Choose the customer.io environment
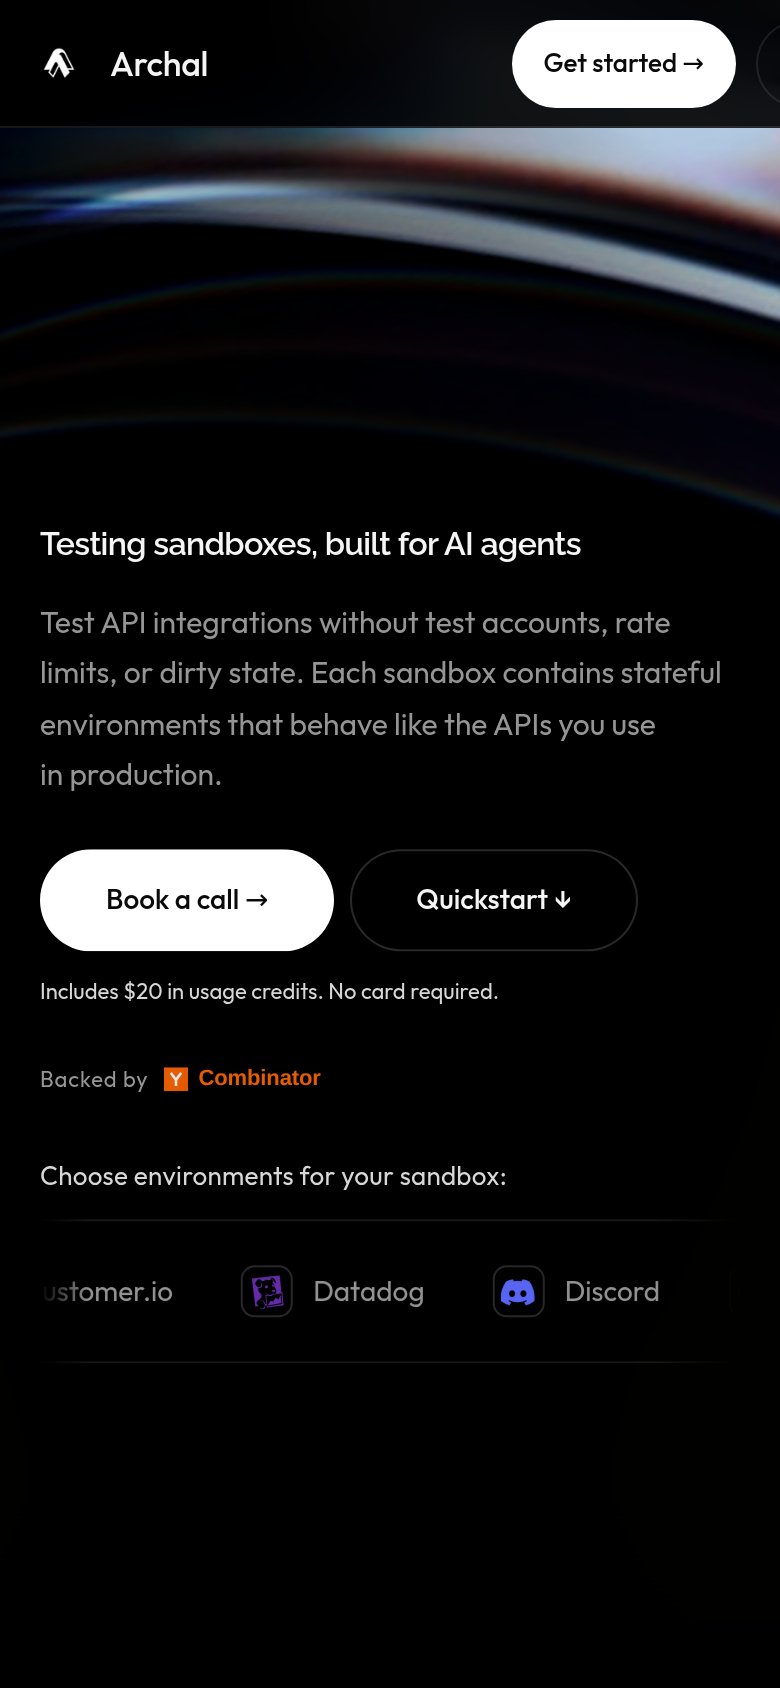This screenshot has width=780, height=1688. click(108, 1292)
